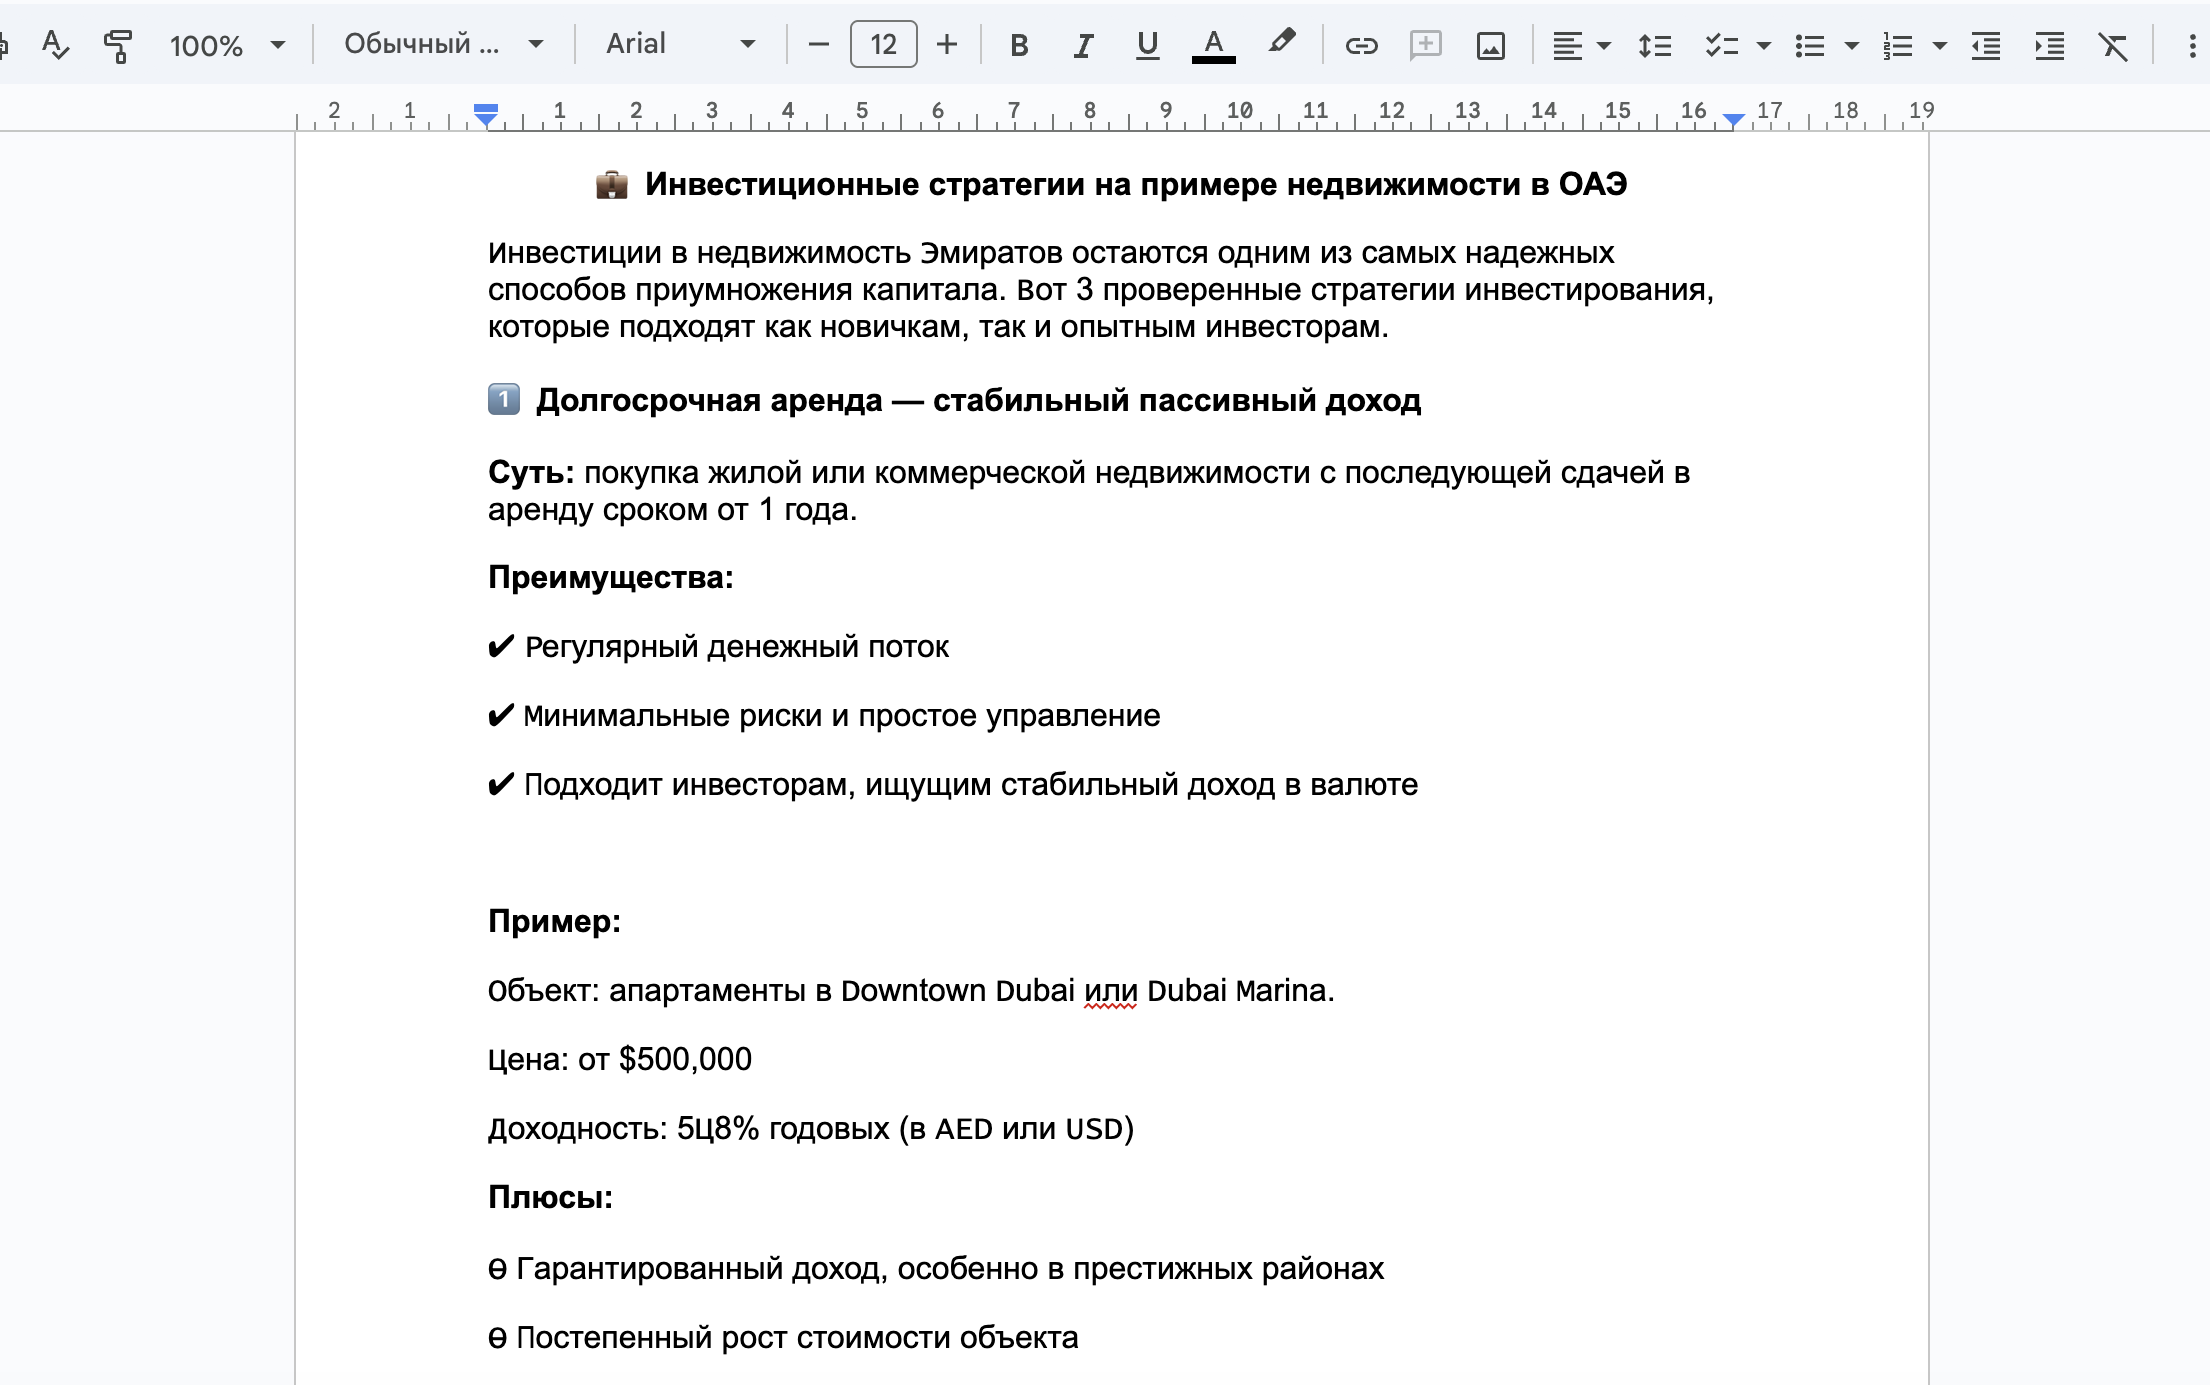Insert a link with the chain icon
Screen dimensions: 2210x1385
pyautogui.click(x=1361, y=45)
